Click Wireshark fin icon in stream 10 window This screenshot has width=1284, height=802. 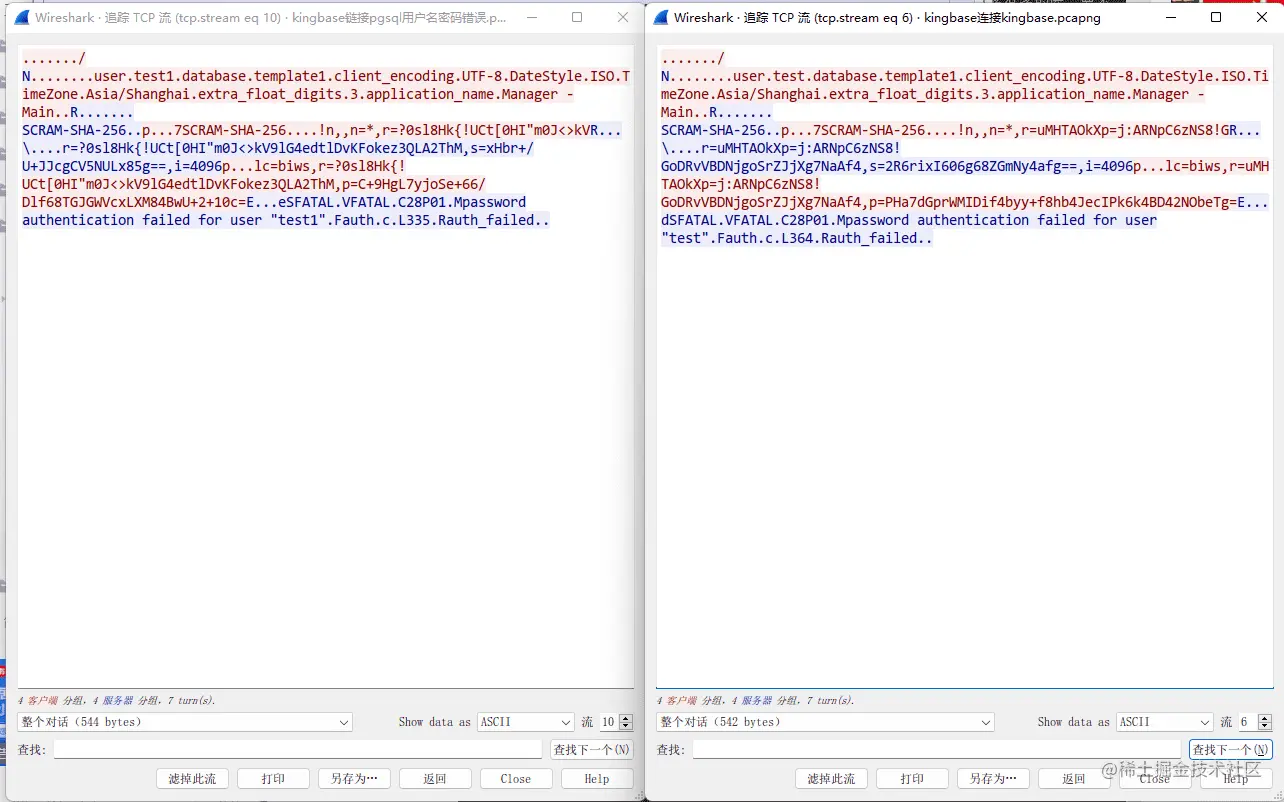tap(21, 18)
